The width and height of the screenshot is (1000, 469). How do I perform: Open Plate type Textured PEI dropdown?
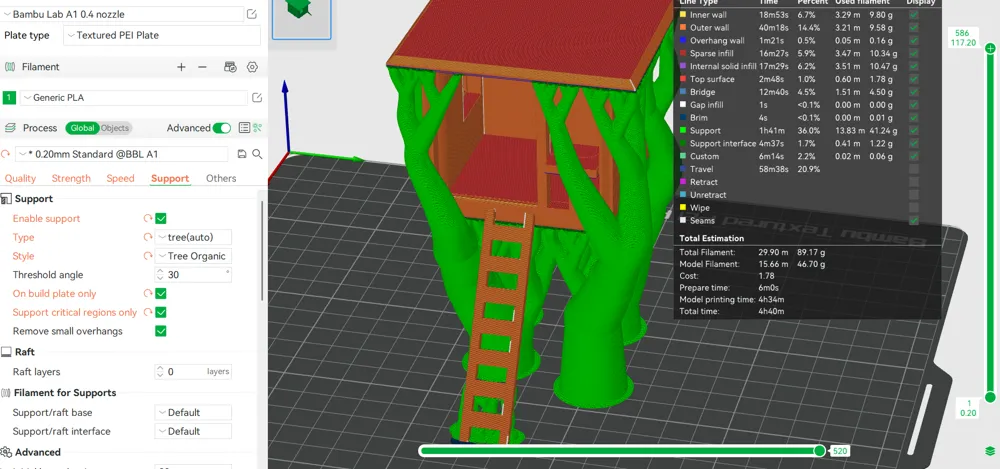162,36
